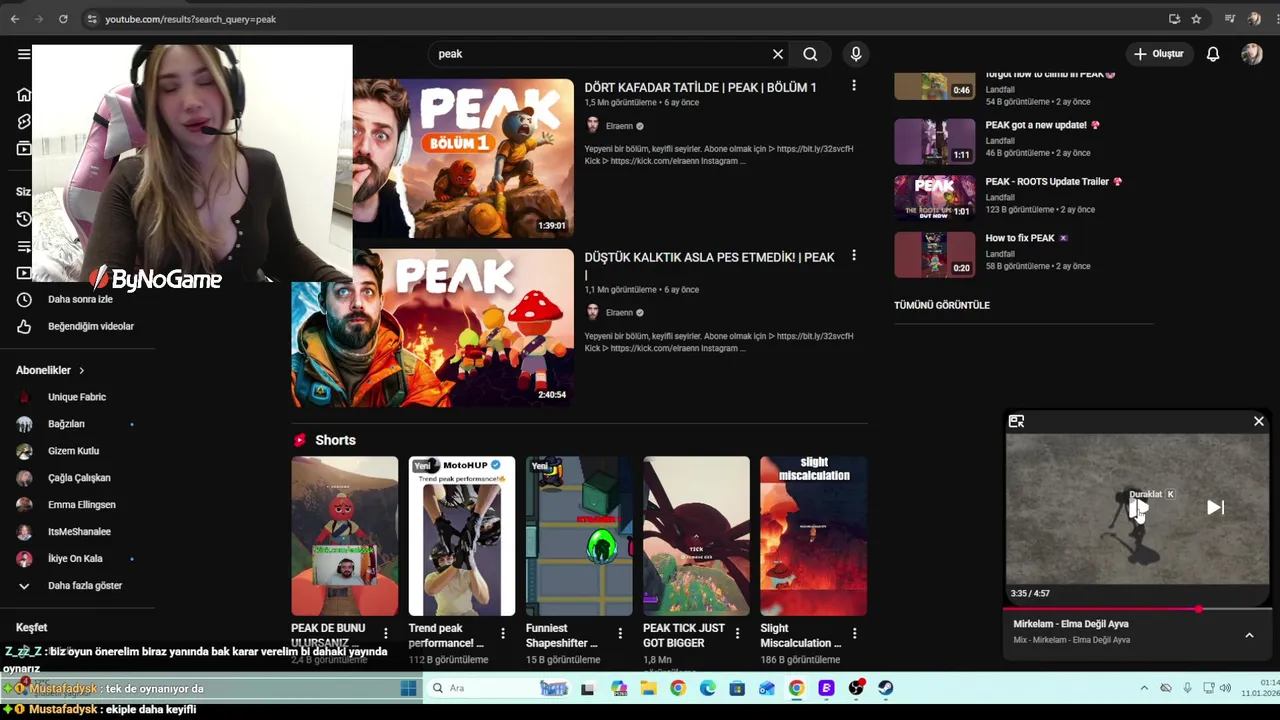1280x720 pixels.
Task: Open more options for Trend peak performance short
Action: click(x=503, y=633)
